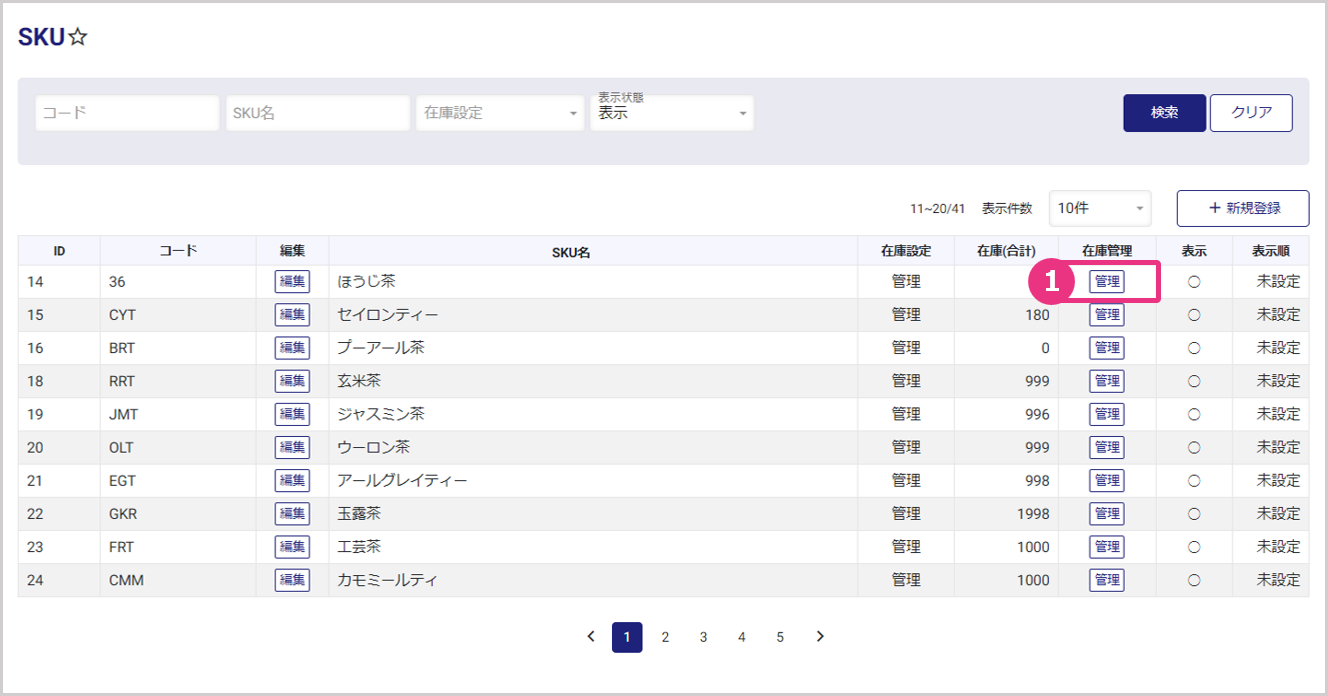The width and height of the screenshot is (1328, 696).
Task: Click 管理 stock button for カモミールティ
Action: point(1106,580)
